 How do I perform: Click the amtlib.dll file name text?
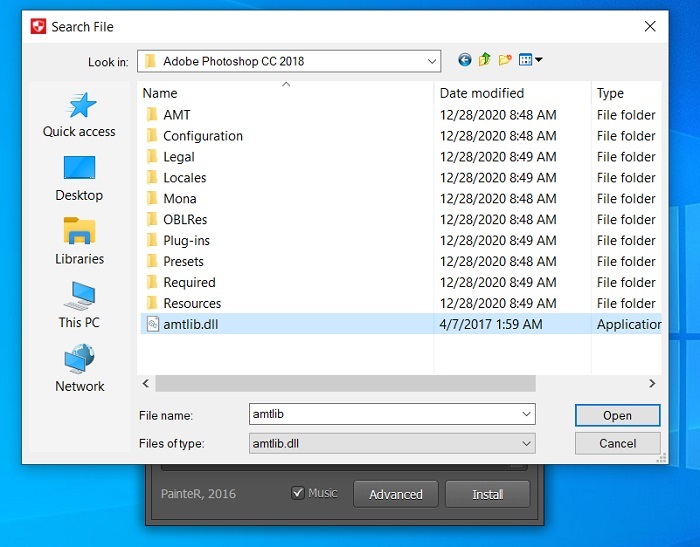tap(191, 324)
